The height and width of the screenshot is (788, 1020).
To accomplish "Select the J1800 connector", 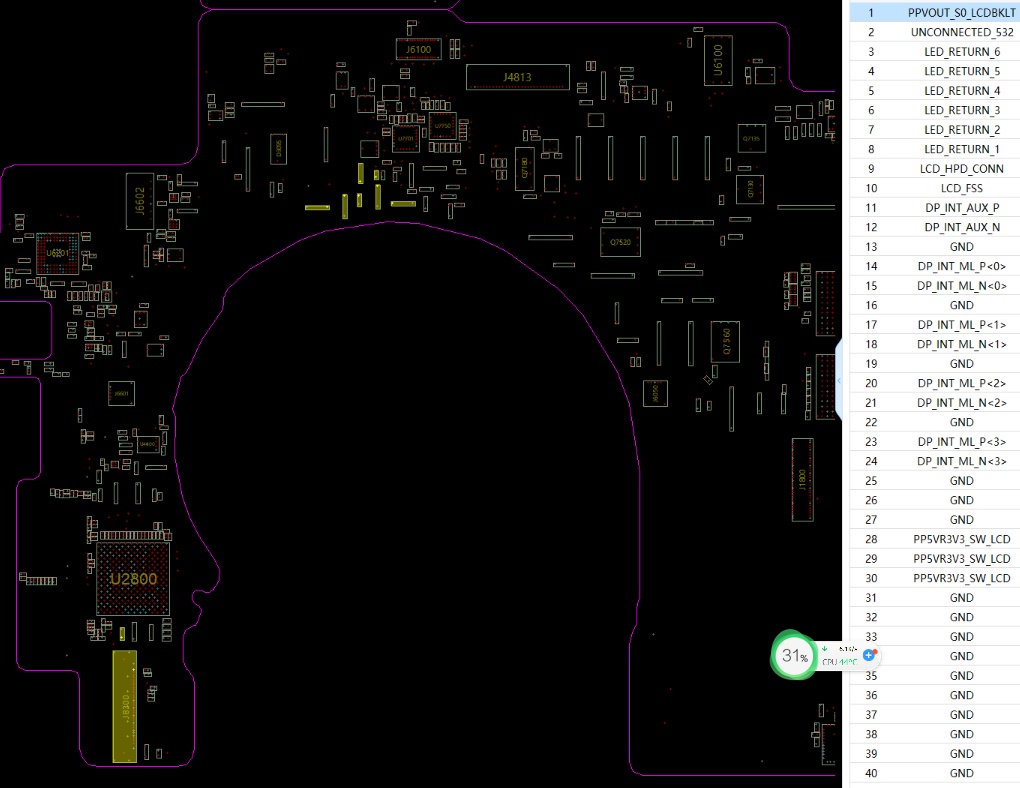I will click(803, 478).
